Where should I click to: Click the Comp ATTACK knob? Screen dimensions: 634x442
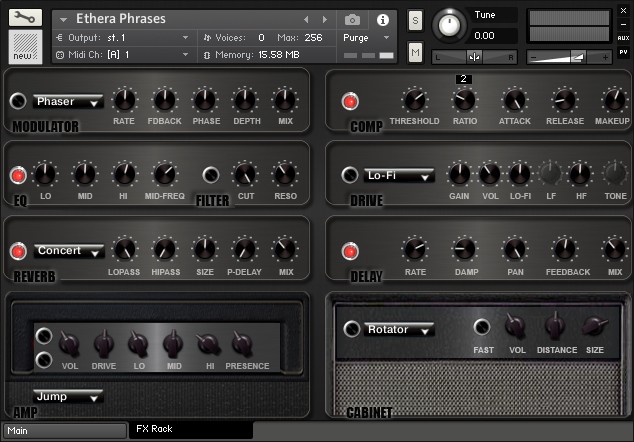pos(515,100)
